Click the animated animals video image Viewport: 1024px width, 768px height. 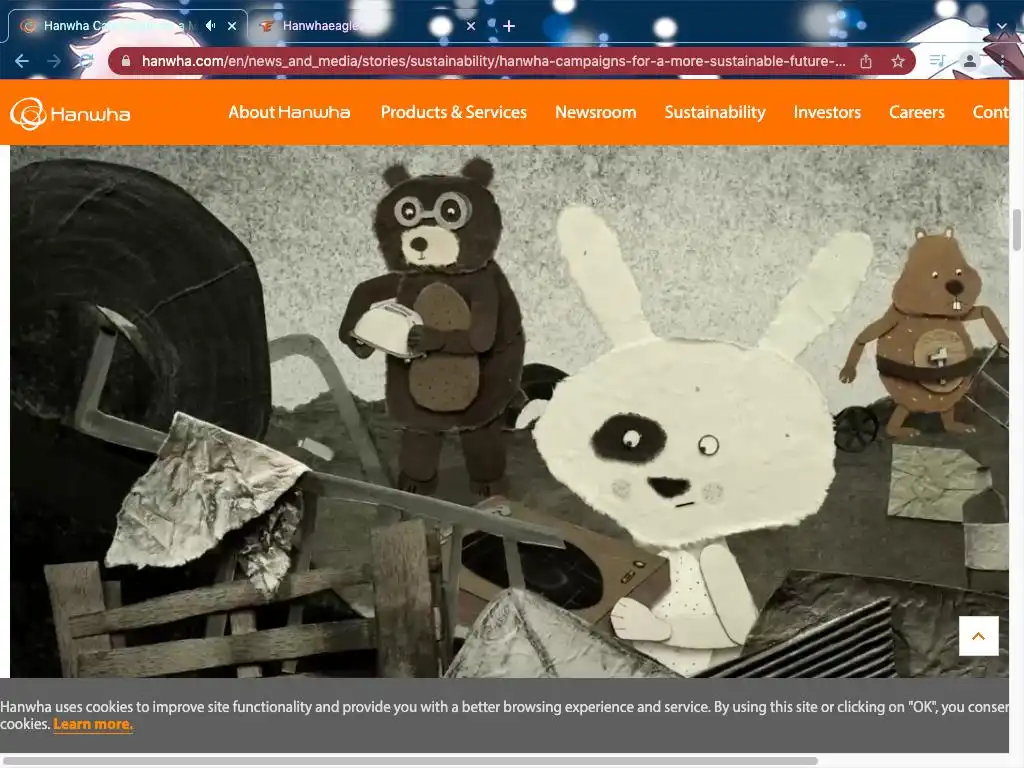(x=509, y=411)
